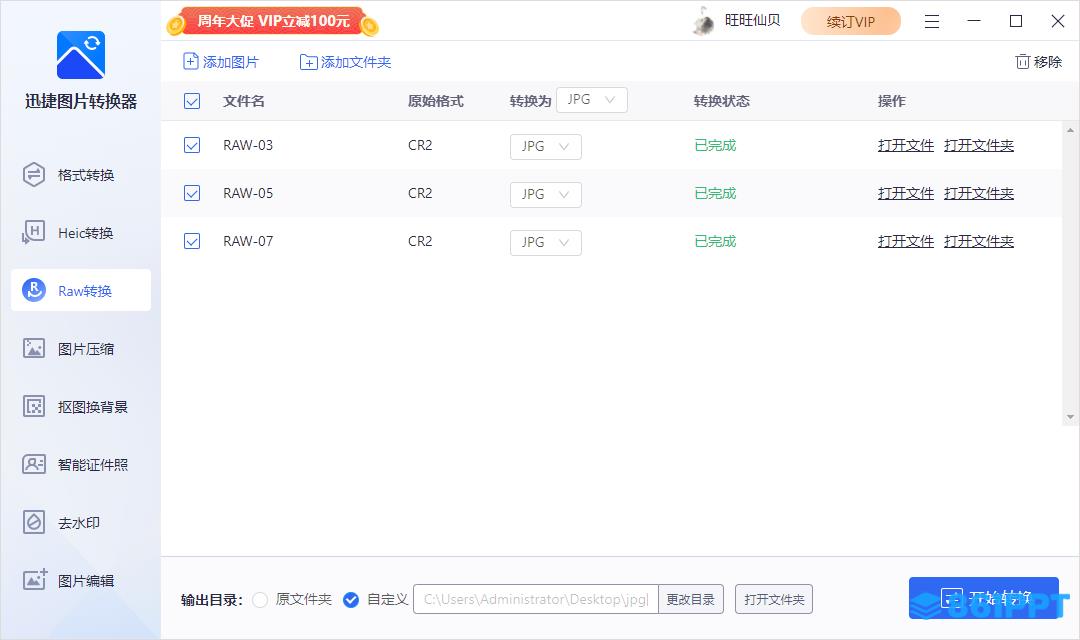Open the format dropdown for RAW-07

545,242
